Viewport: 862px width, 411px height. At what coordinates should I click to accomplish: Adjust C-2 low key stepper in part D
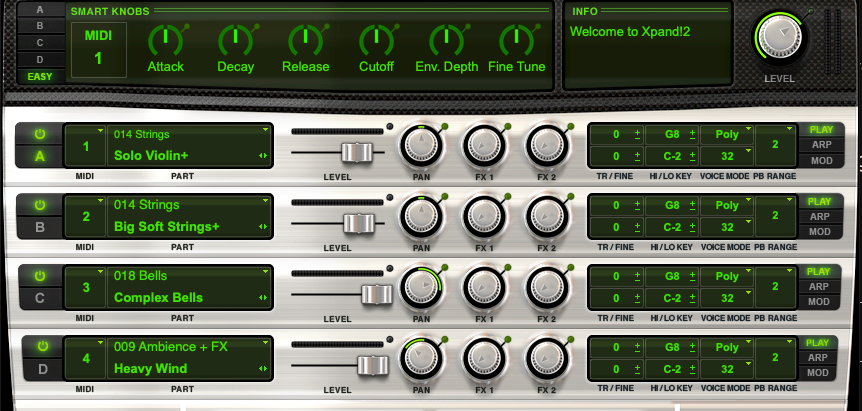692,369
